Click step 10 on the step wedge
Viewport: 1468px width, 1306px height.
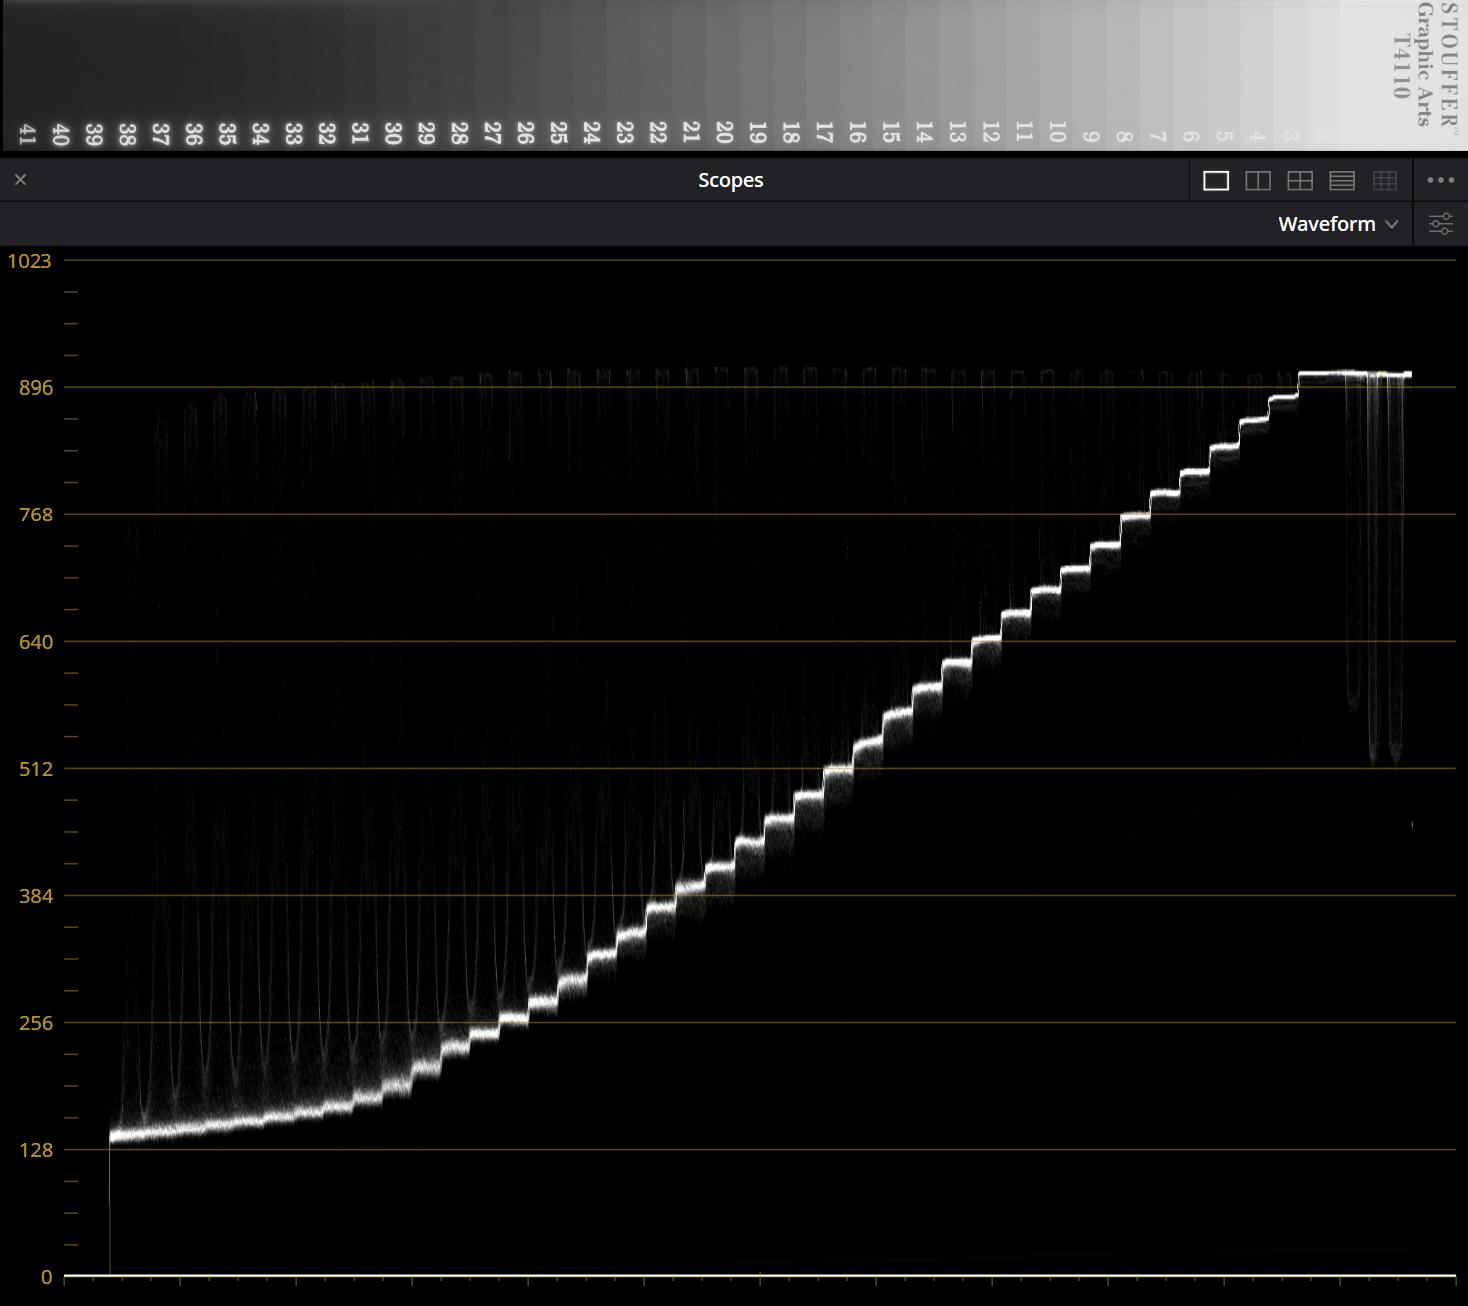(x=1057, y=132)
